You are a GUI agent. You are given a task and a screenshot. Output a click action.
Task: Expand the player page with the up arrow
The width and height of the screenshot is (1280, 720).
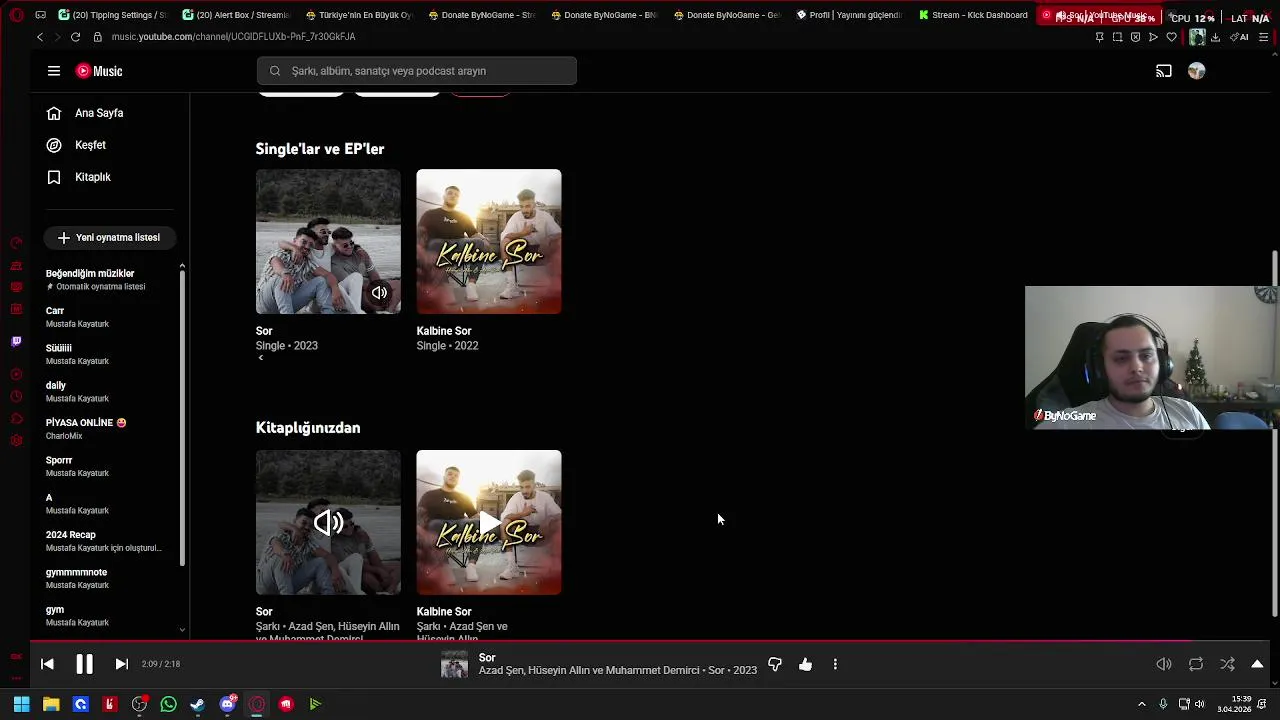click(1257, 664)
